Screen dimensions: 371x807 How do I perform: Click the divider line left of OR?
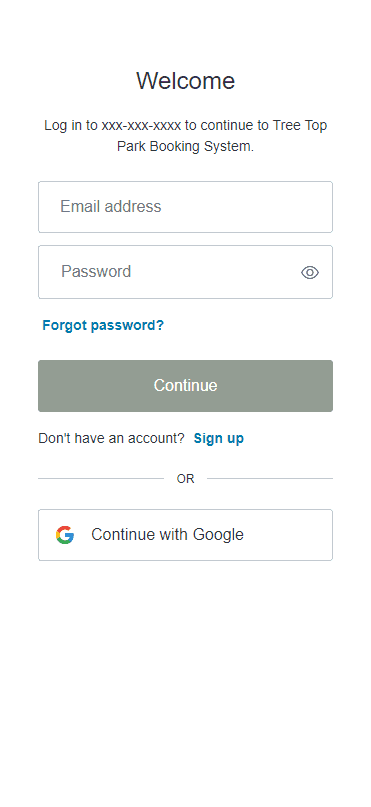[x=101, y=479]
